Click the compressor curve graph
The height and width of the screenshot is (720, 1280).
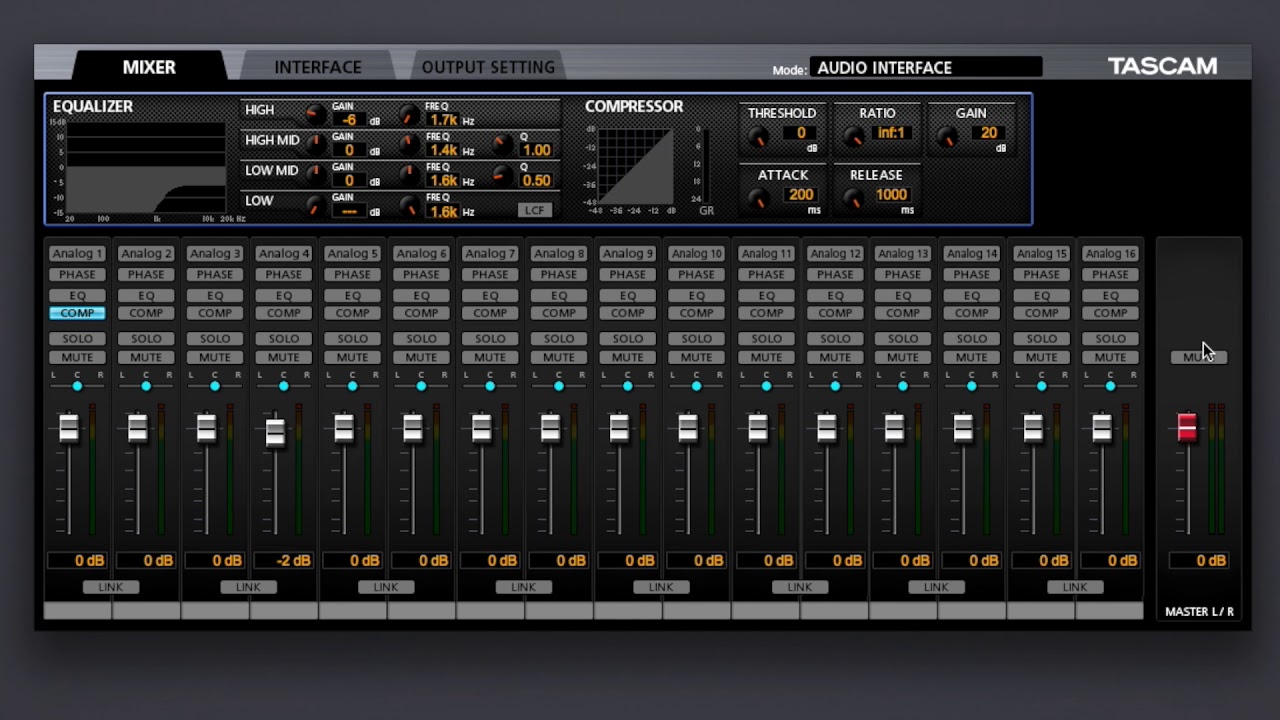coord(636,166)
